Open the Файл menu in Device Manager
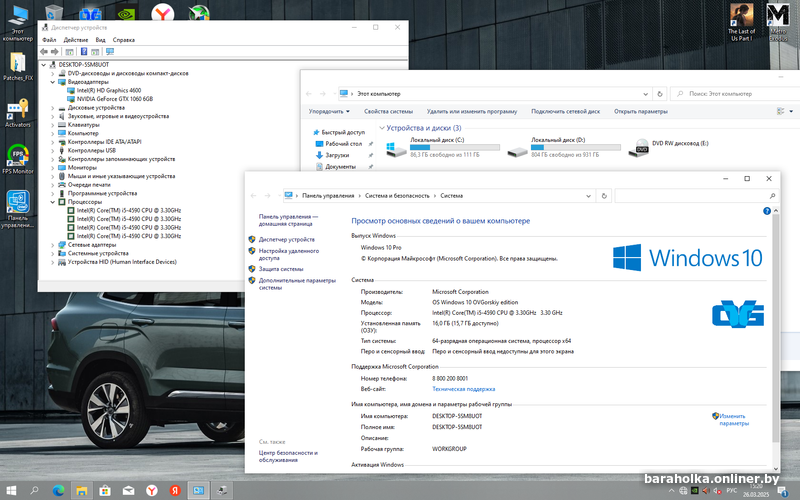The width and height of the screenshot is (800, 500). [x=49, y=40]
